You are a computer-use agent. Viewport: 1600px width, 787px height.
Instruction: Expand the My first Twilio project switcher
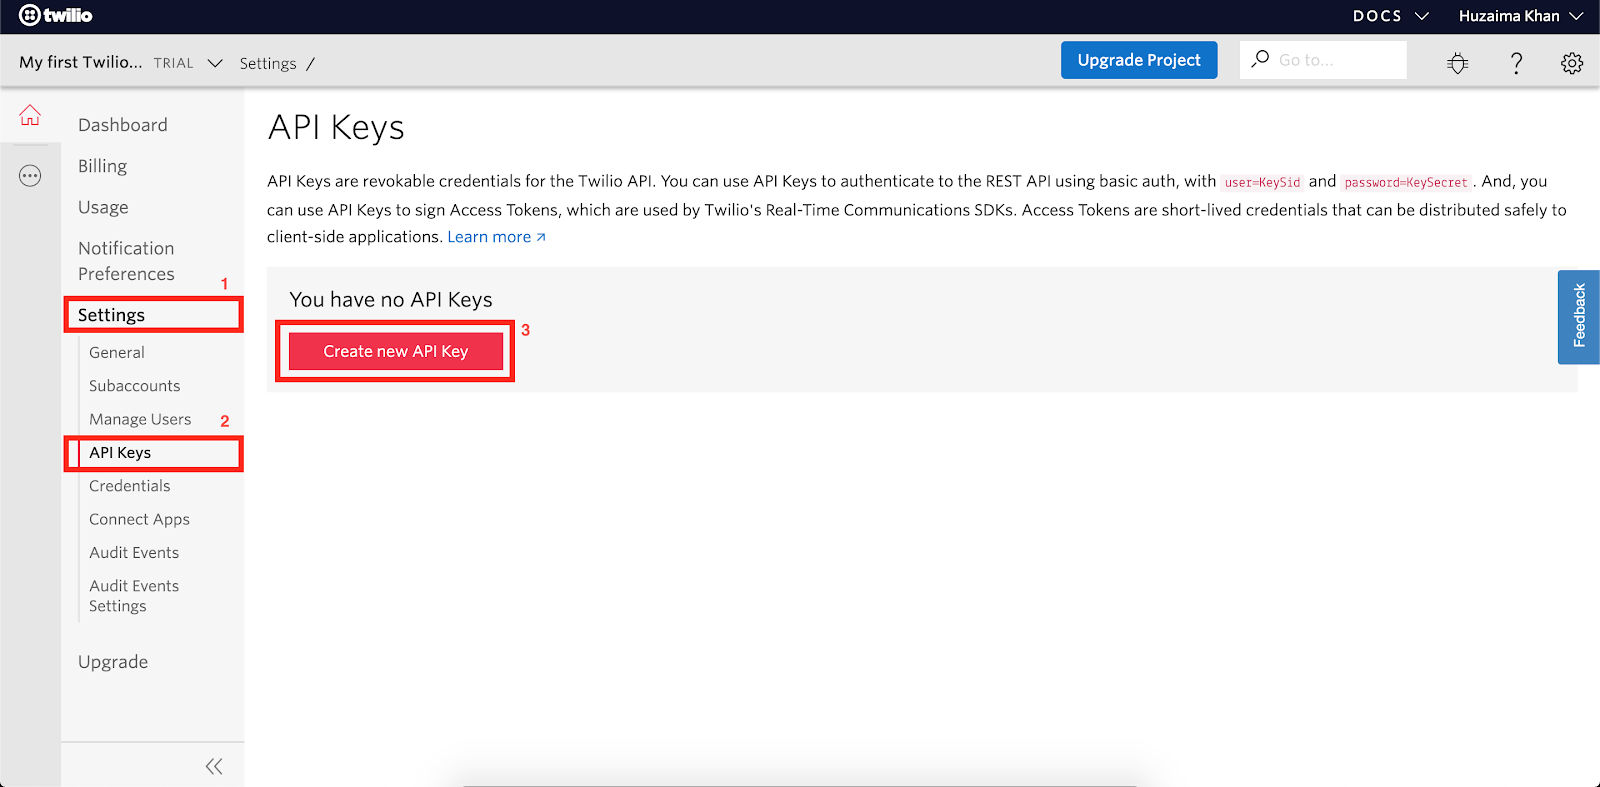coord(120,62)
